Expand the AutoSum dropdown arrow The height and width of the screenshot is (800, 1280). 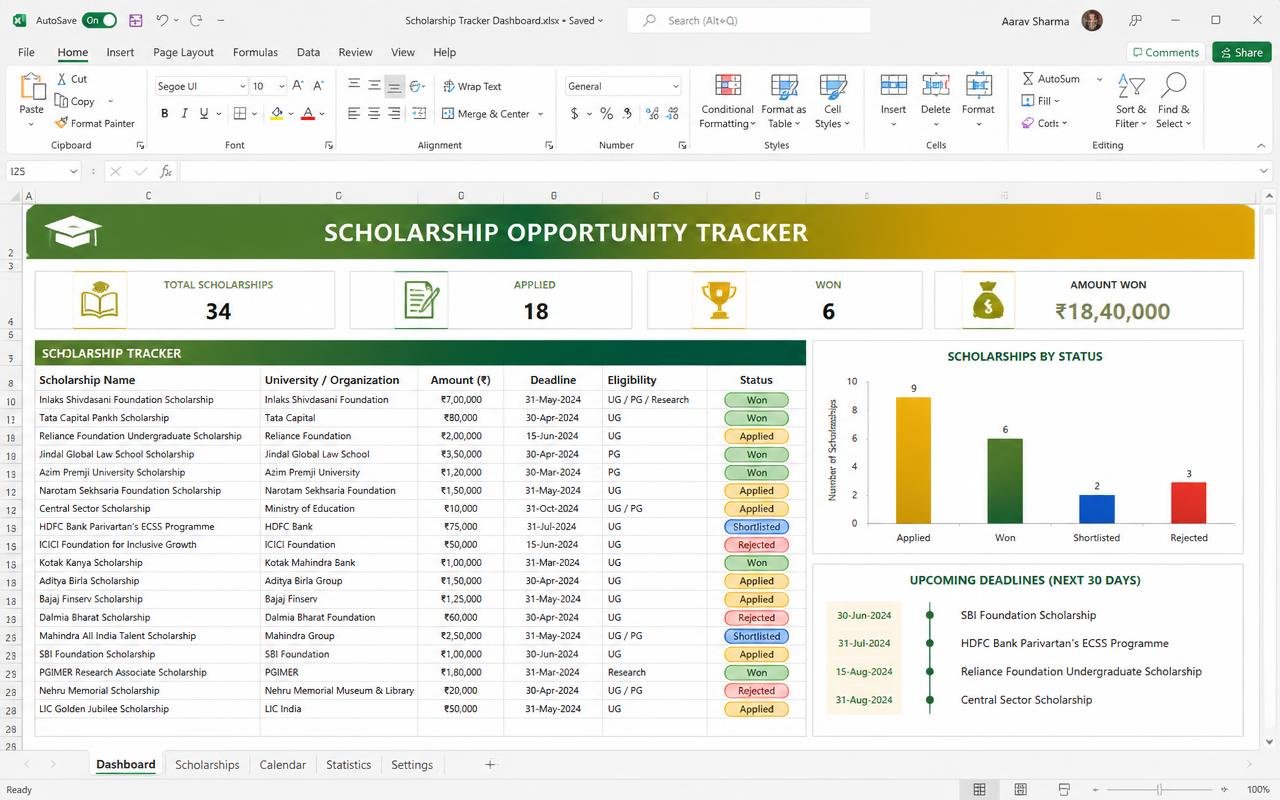pos(1099,79)
